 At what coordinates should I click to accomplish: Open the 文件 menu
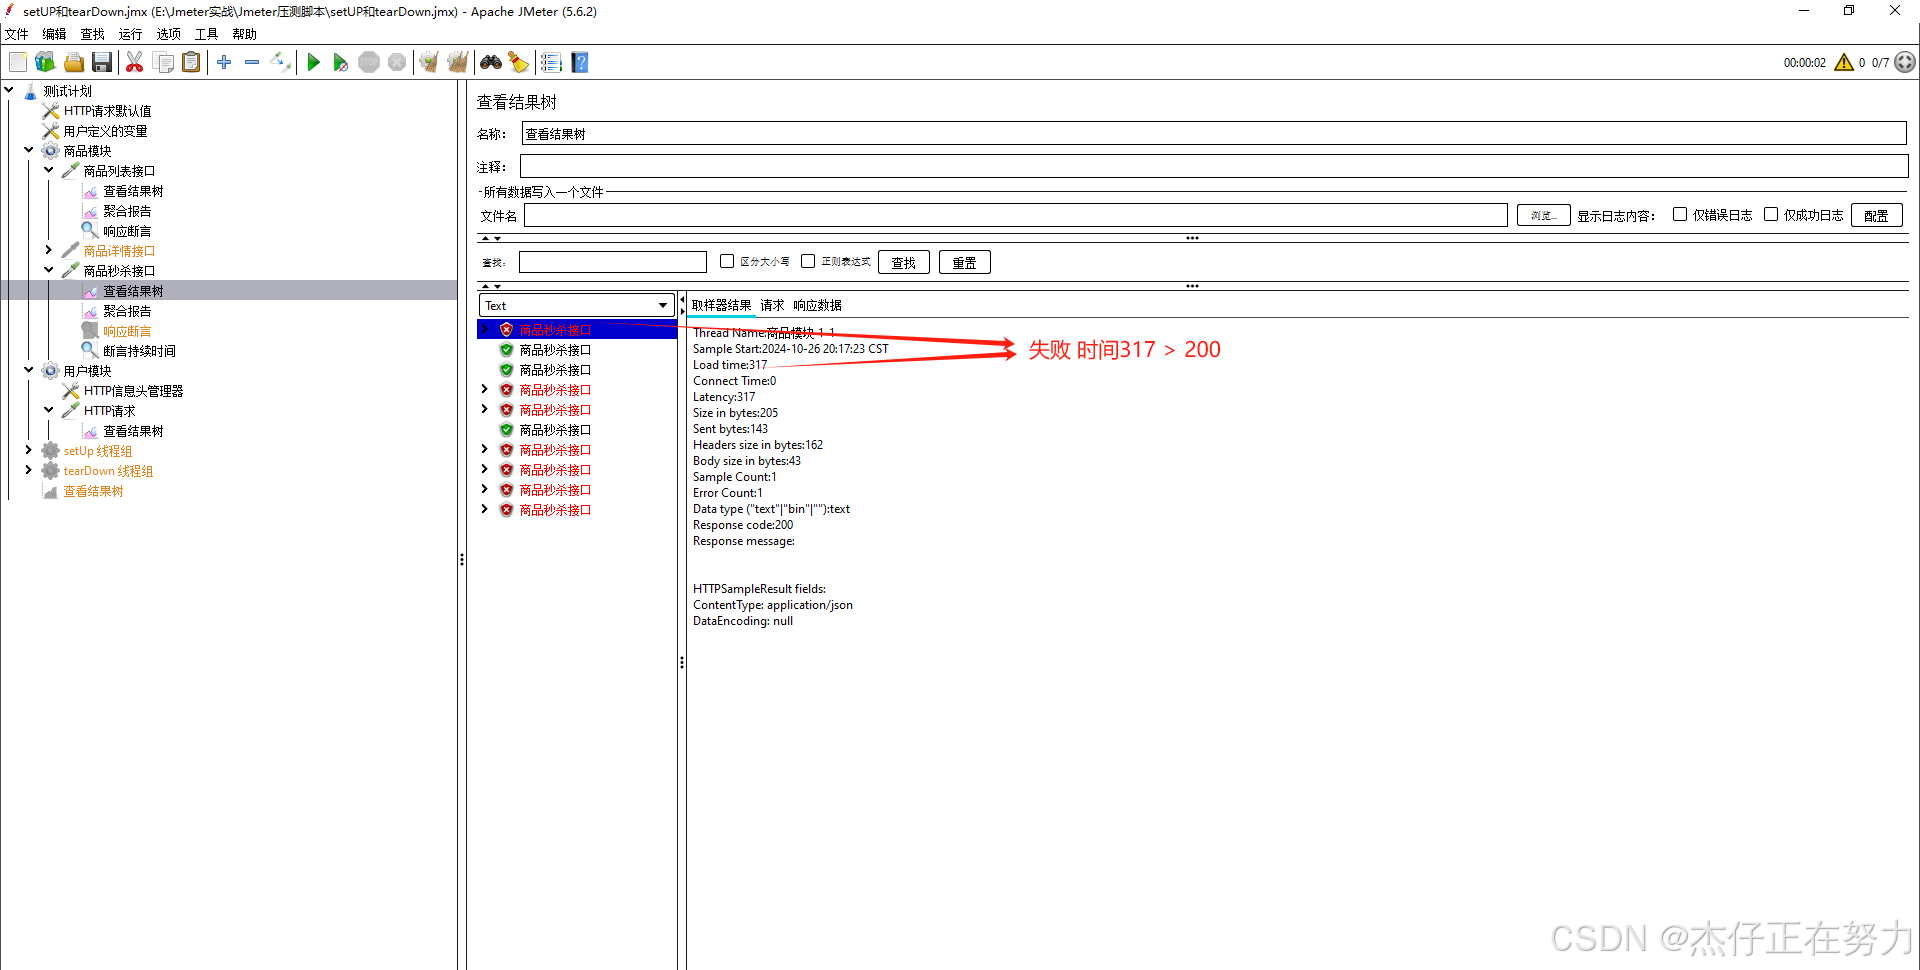tap(16, 34)
